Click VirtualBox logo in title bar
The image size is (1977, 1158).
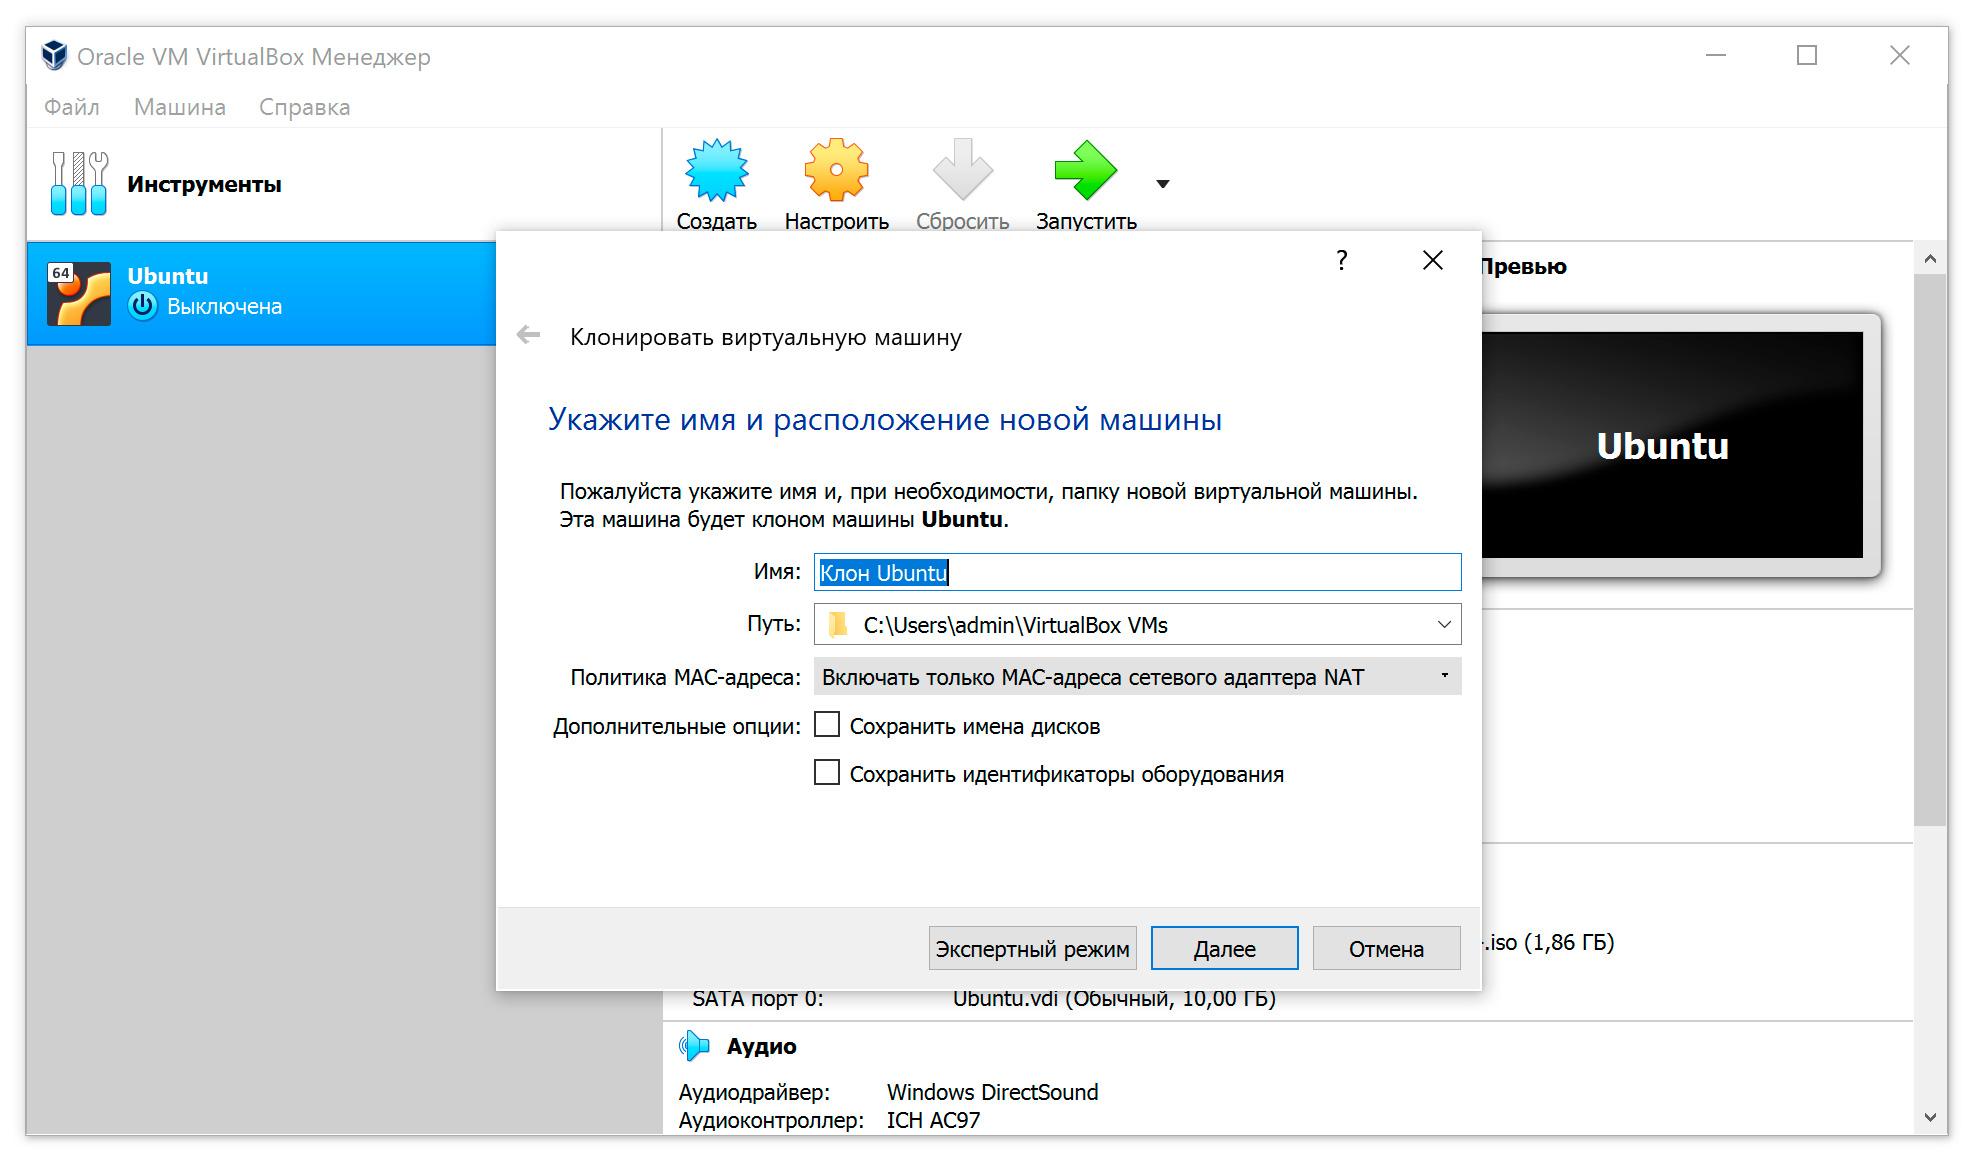coord(54,55)
